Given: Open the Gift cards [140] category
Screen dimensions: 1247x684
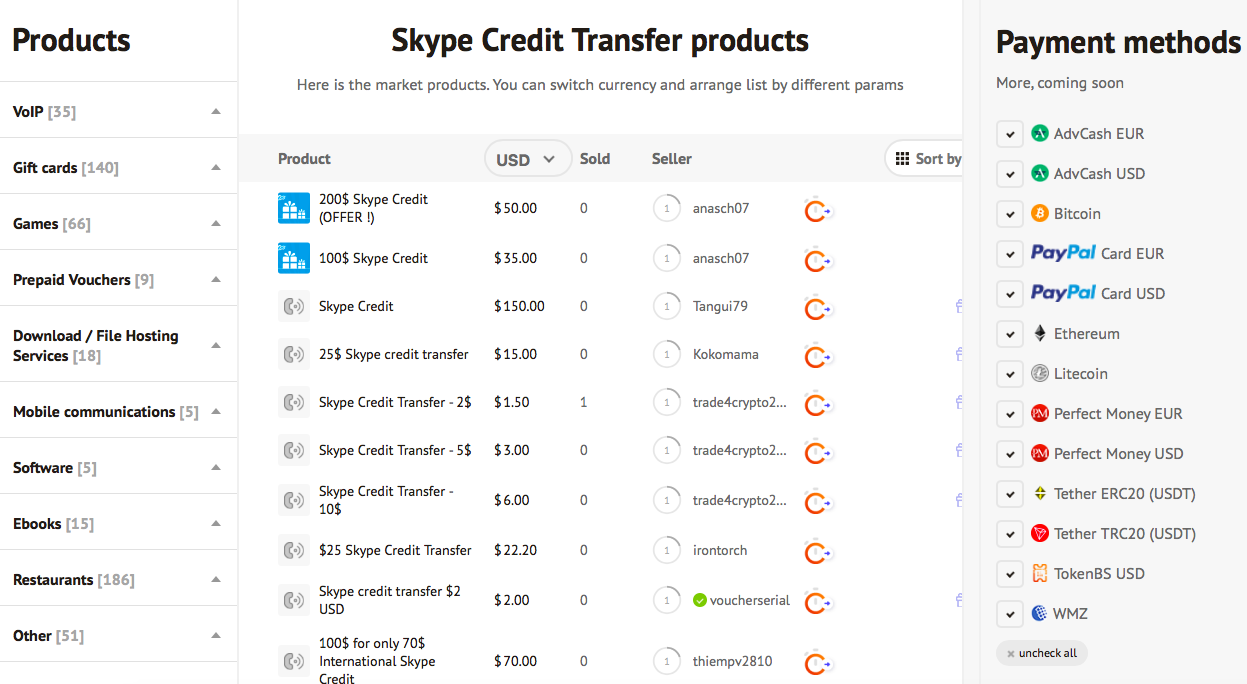Looking at the screenshot, I should (66, 168).
